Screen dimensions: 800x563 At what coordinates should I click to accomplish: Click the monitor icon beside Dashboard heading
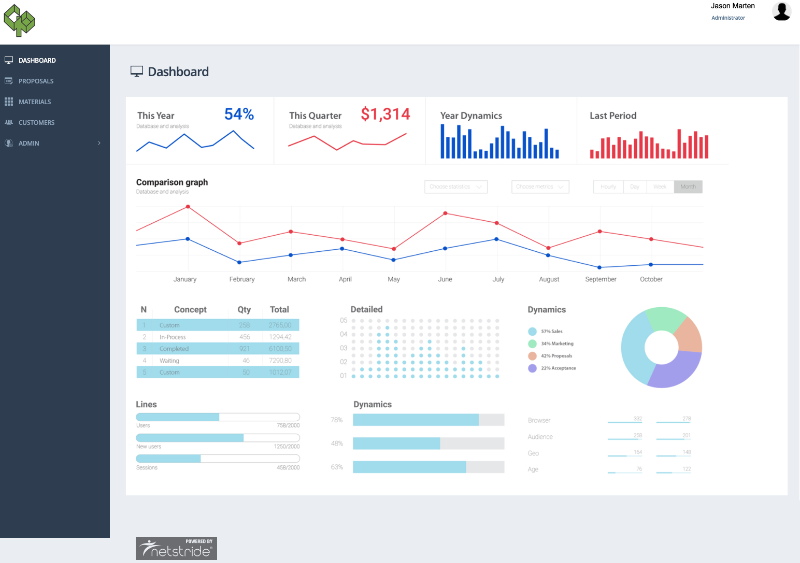pyautogui.click(x=136, y=71)
